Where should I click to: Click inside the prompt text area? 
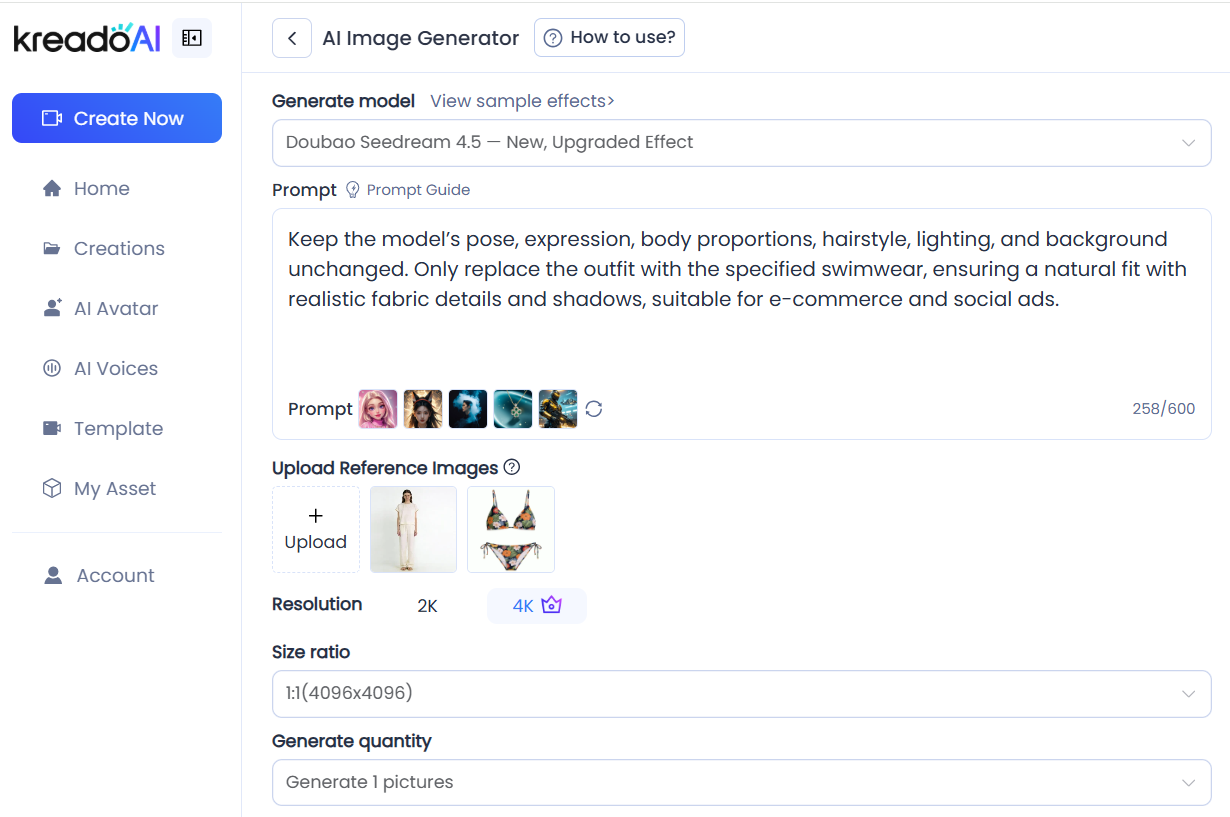click(x=740, y=330)
